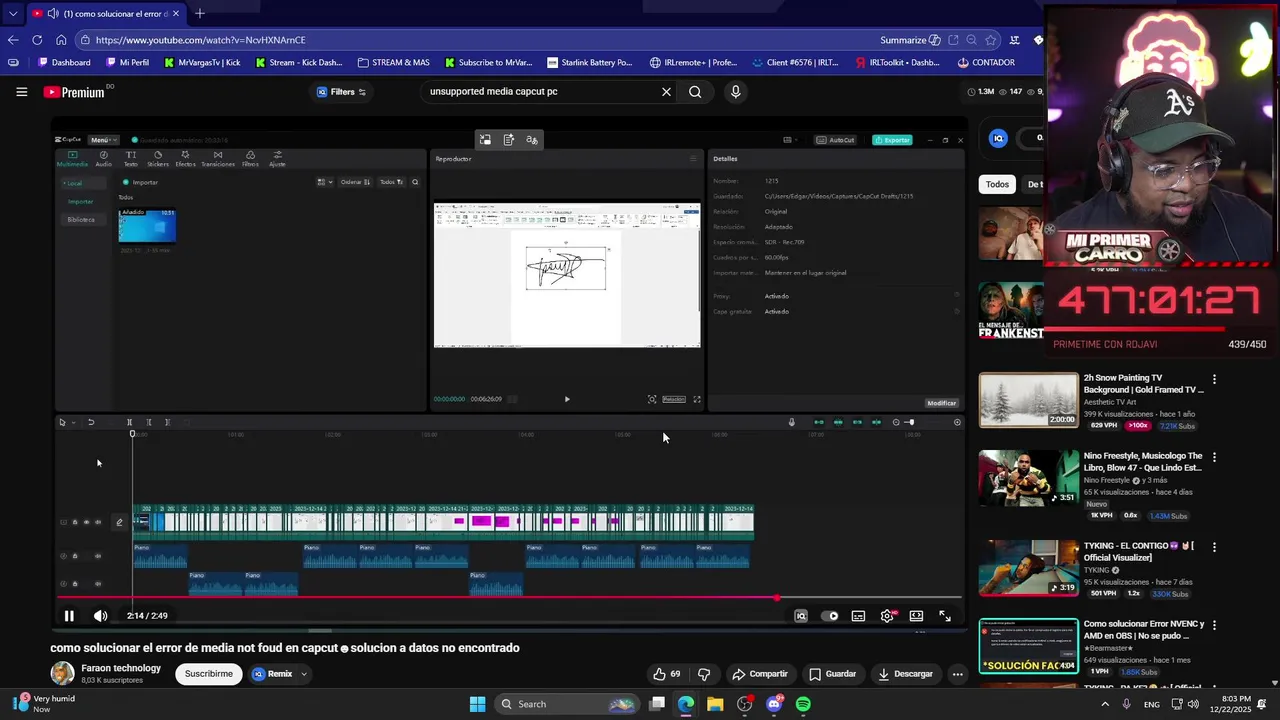
Task: Open TYKING - EL CONTIGO video thumbnail
Action: click(x=1028, y=568)
